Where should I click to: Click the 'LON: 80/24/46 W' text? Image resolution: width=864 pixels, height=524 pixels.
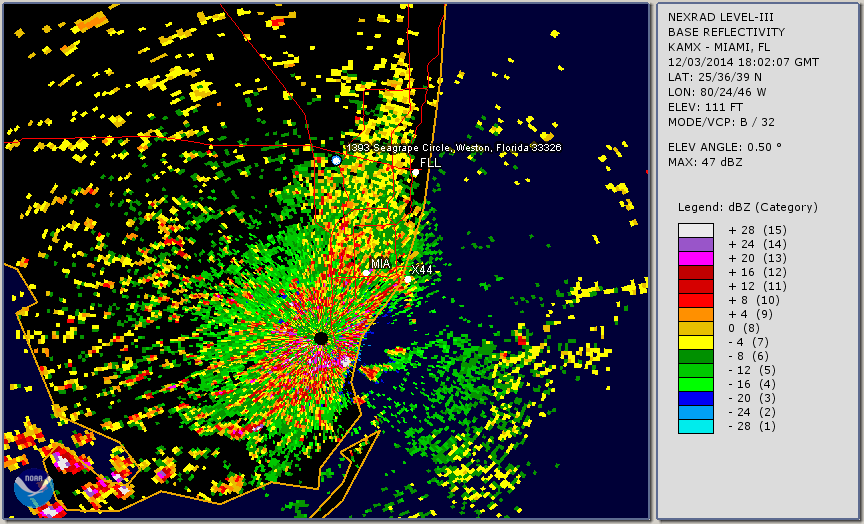(717, 92)
